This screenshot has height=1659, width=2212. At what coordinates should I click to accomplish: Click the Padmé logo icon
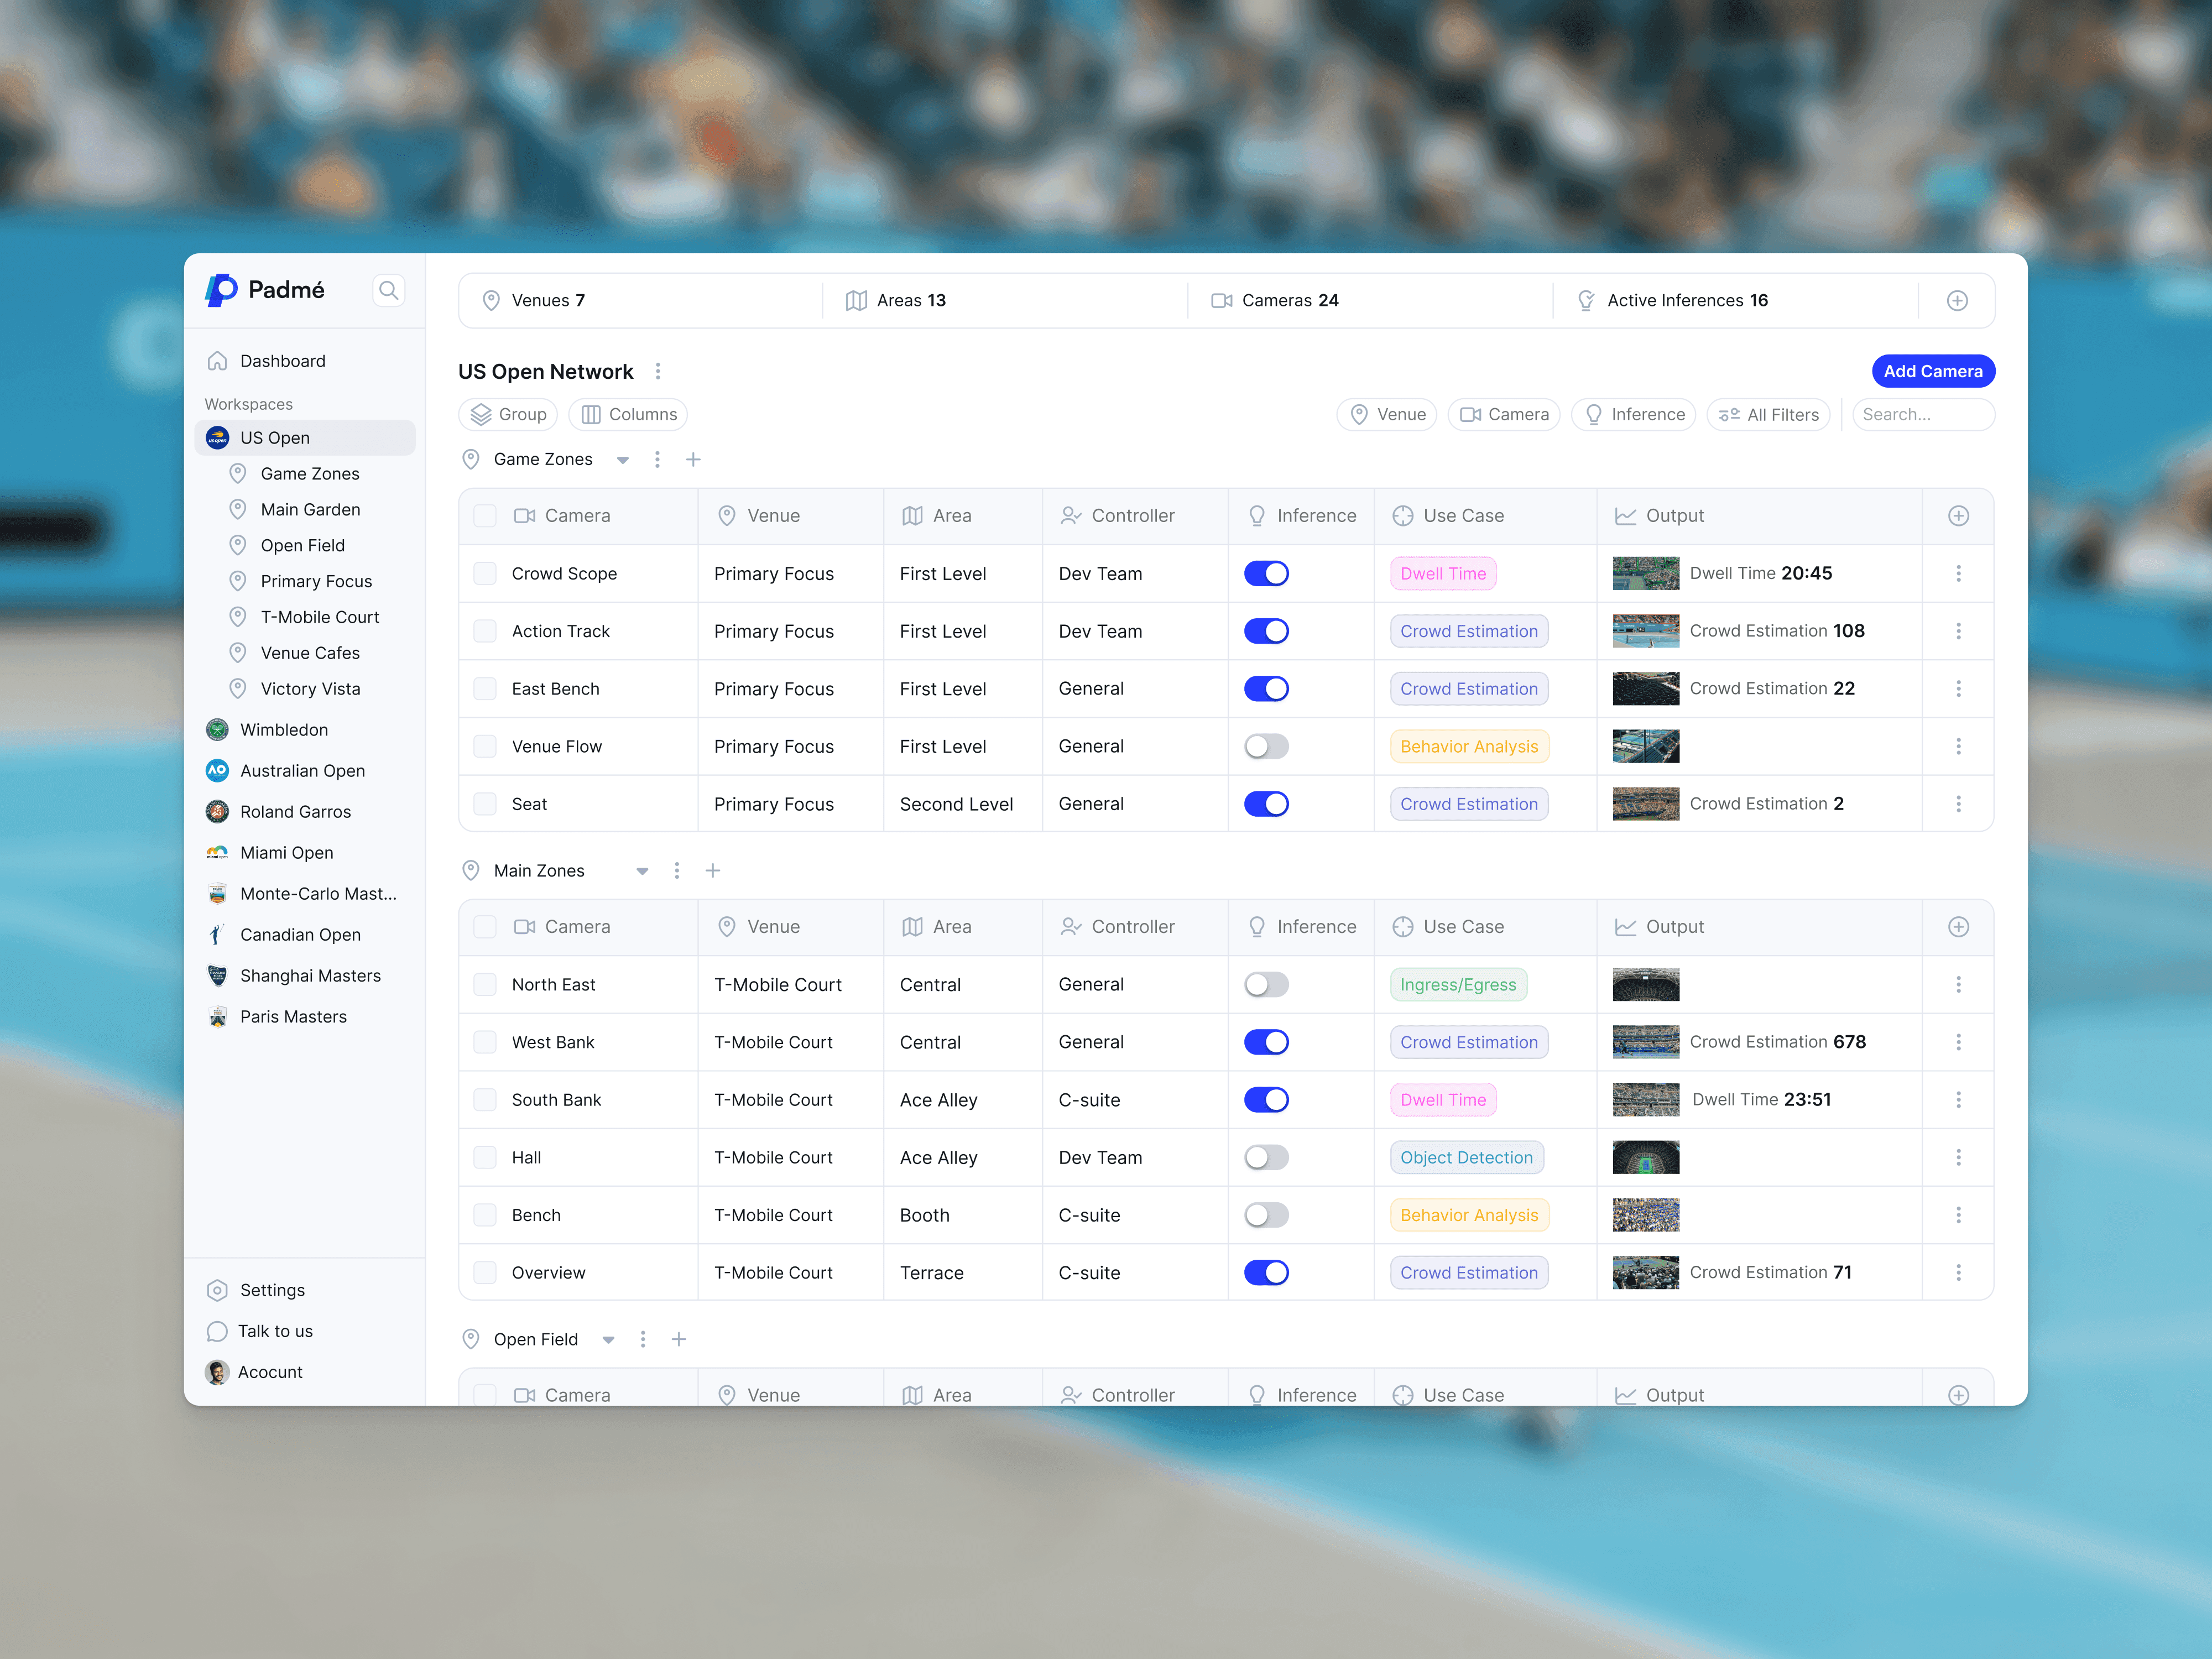(x=221, y=290)
